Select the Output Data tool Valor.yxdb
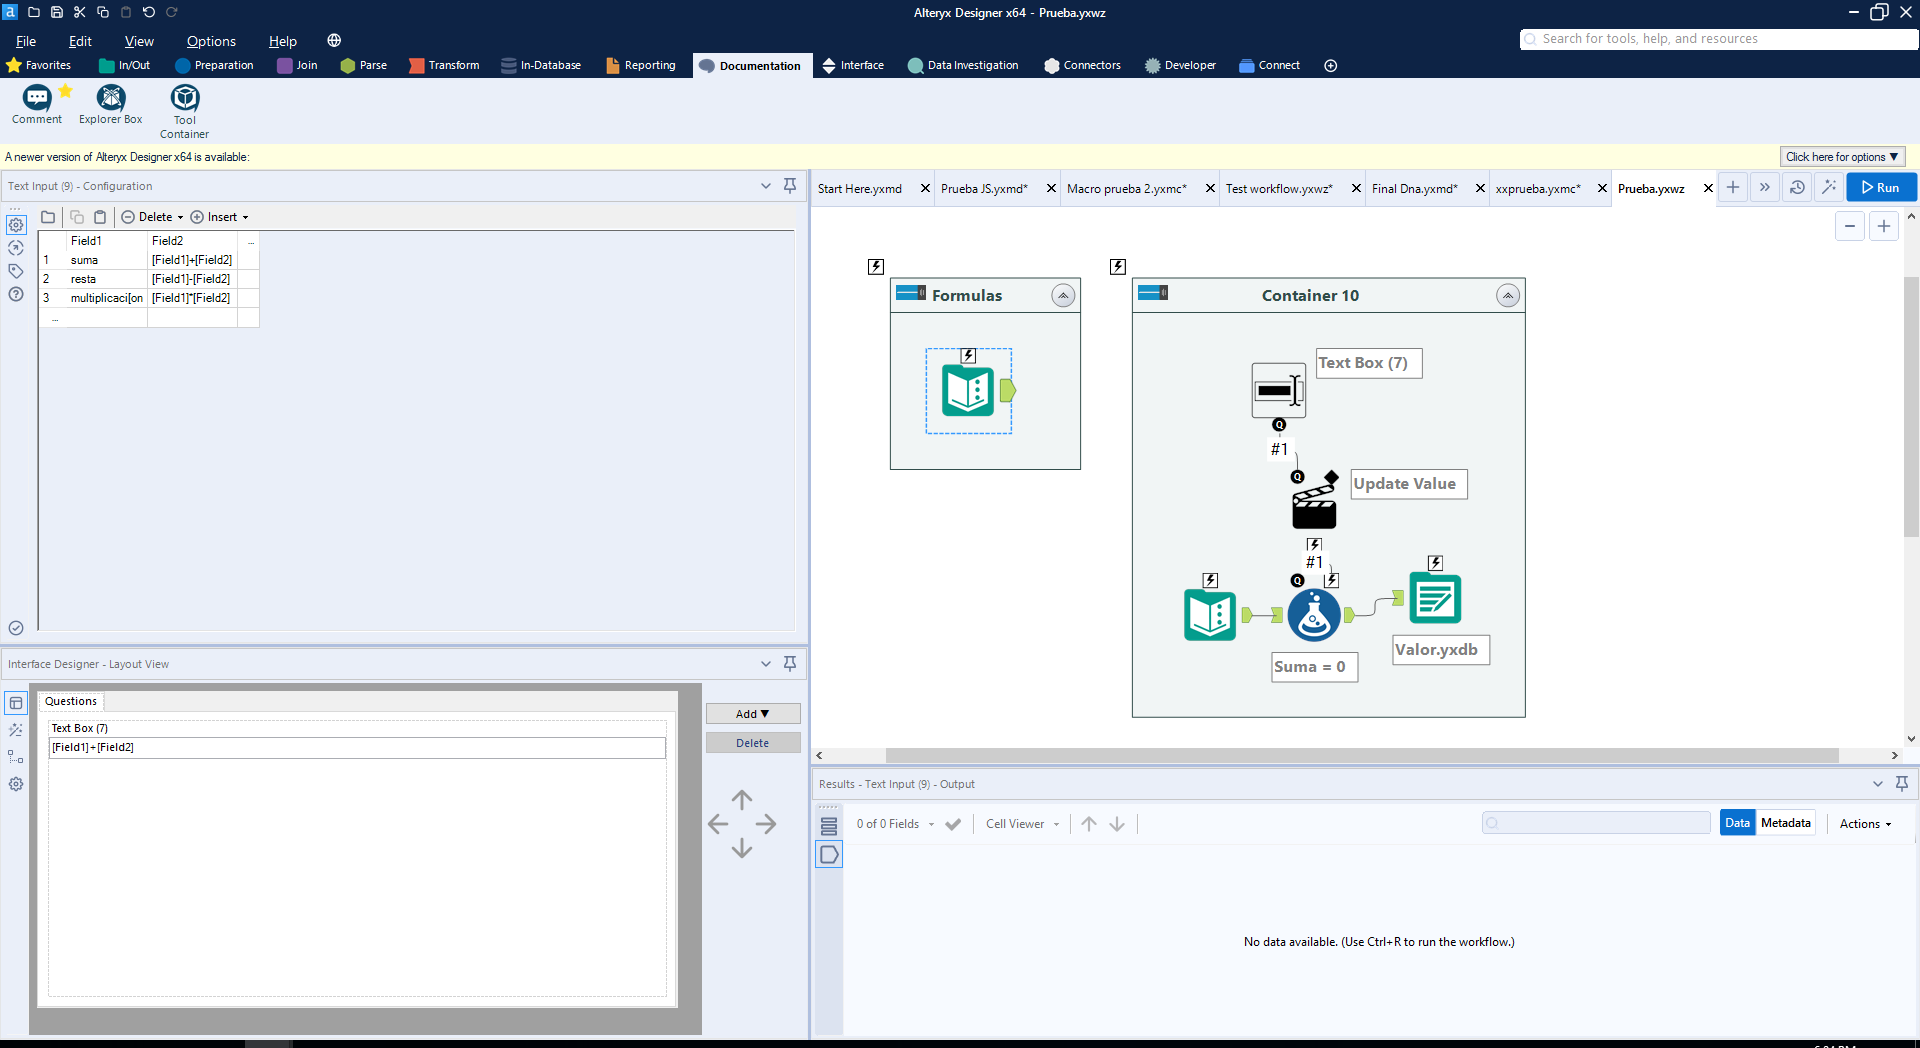Image resolution: width=1920 pixels, height=1048 pixels. point(1434,598)
